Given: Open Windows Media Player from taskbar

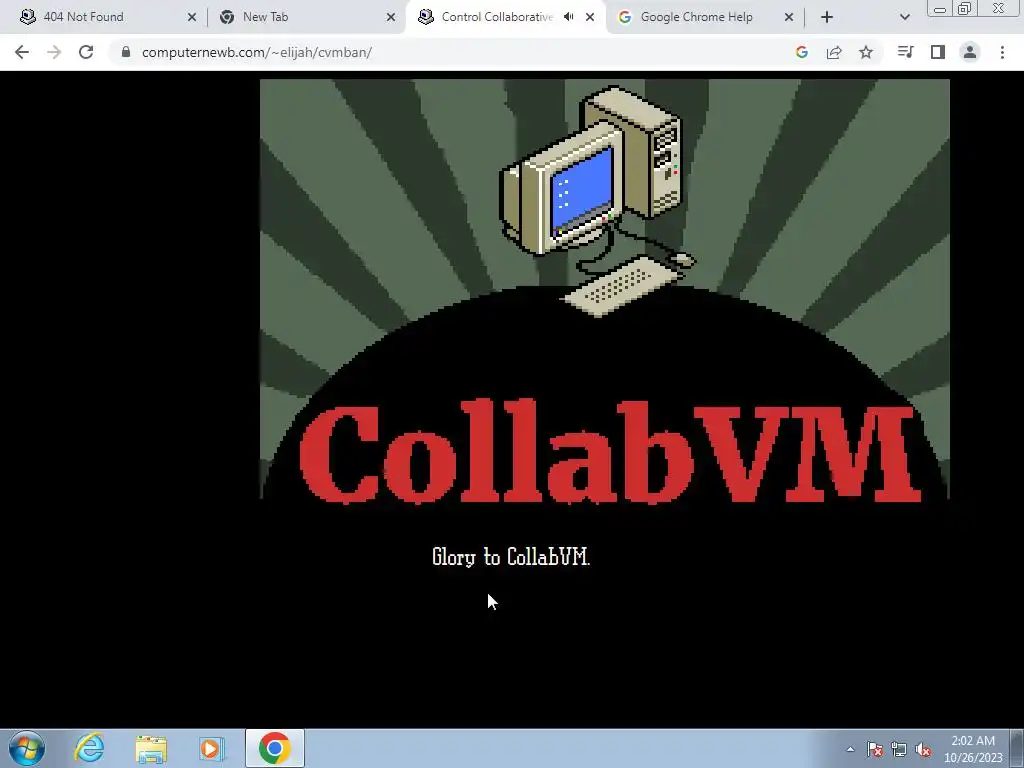Looking at the screenshot, I should [212, 748].
